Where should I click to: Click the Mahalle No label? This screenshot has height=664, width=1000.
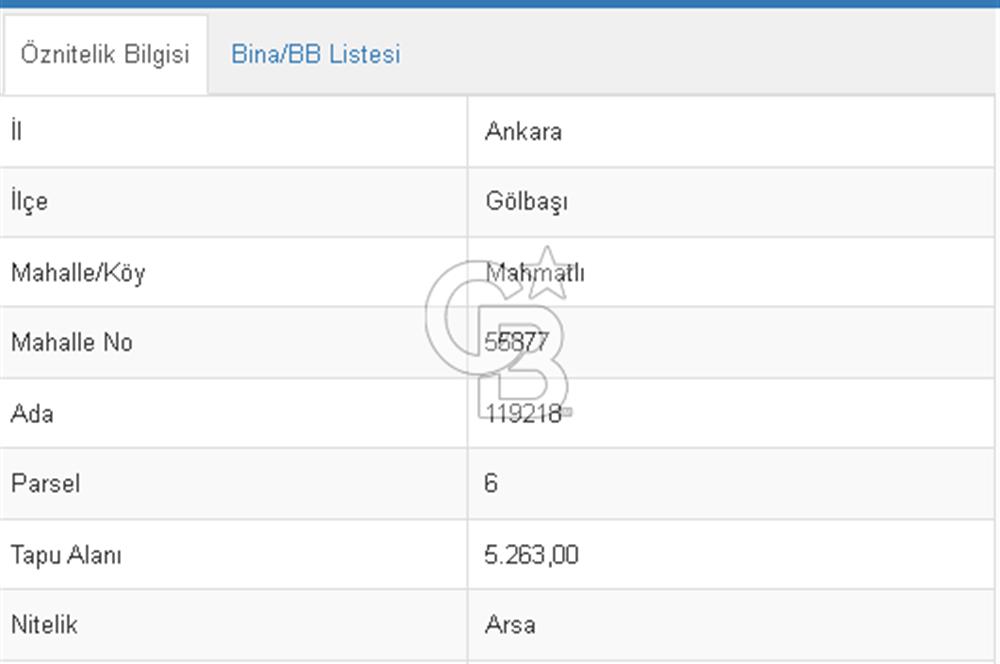[71, 343]
